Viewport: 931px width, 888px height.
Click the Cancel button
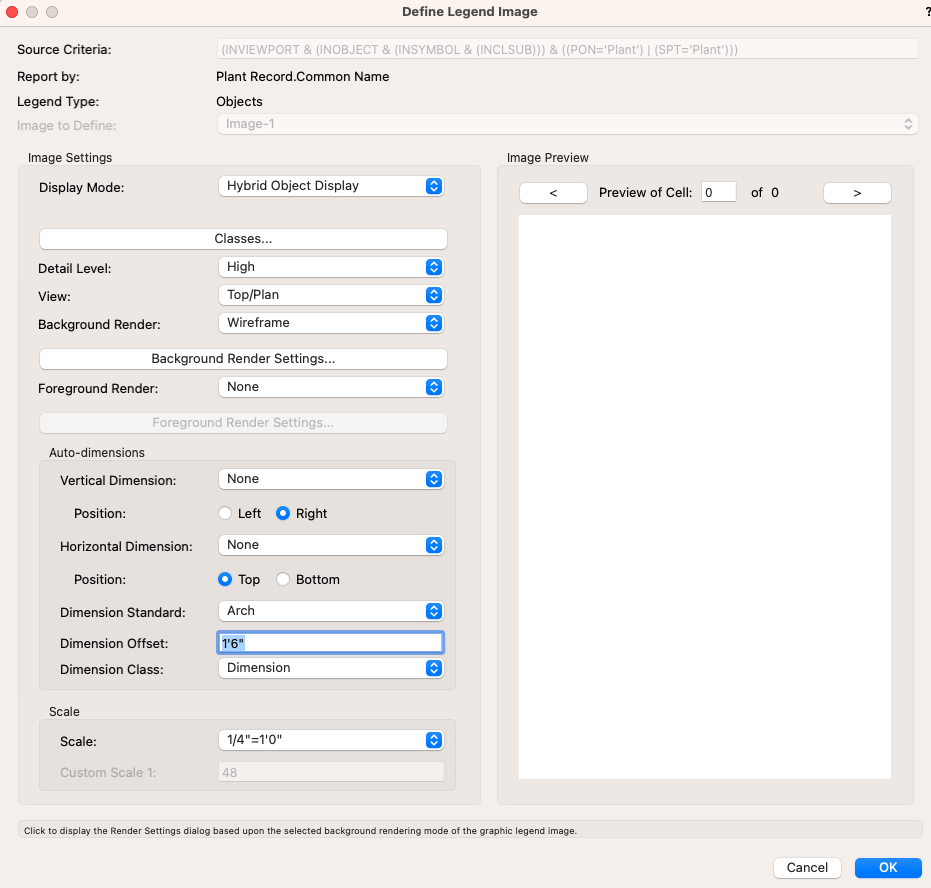coord(807,868)
